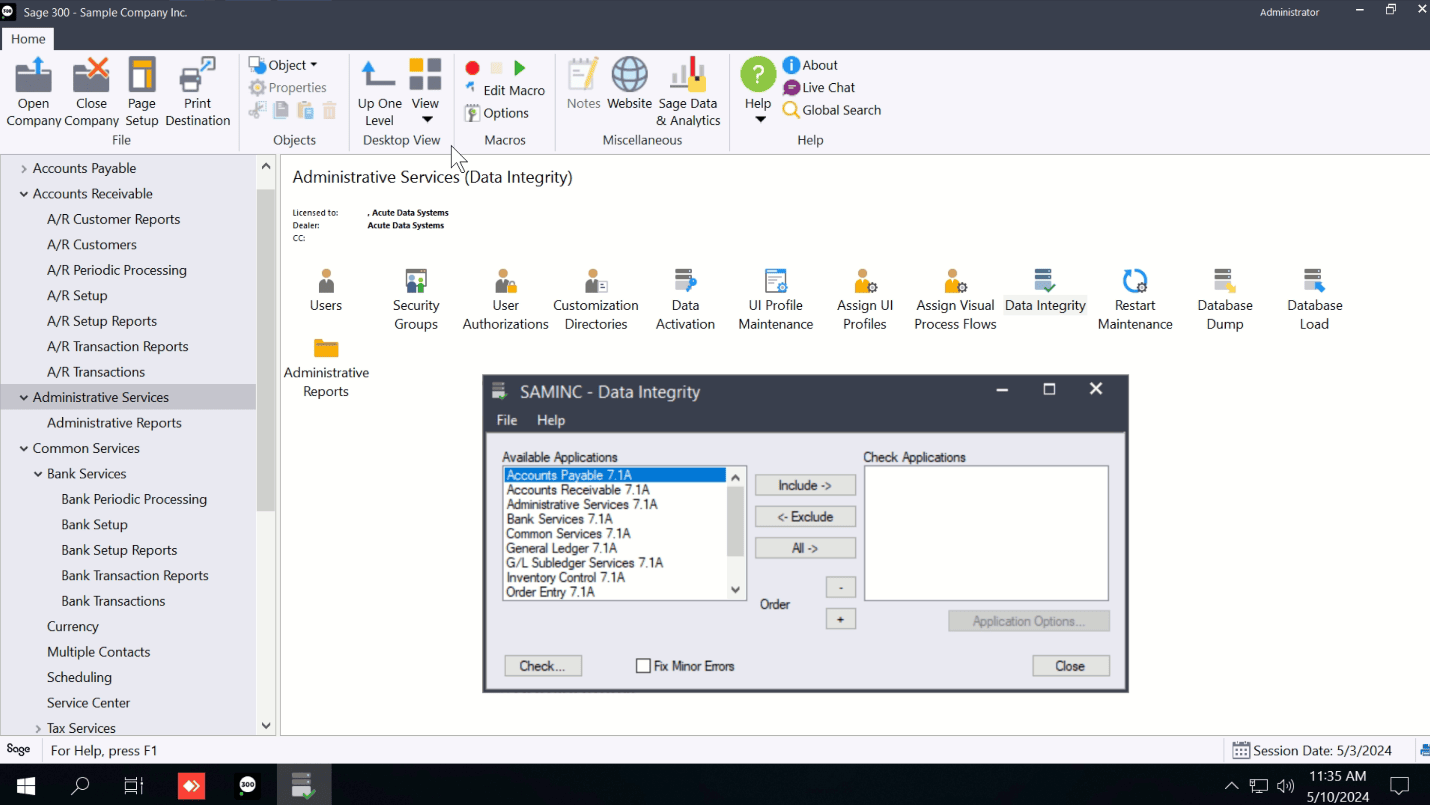Open File menu in Data Integrity
Image resolution: width=1430 pixels, height=805 pixels.
[507, 420]
